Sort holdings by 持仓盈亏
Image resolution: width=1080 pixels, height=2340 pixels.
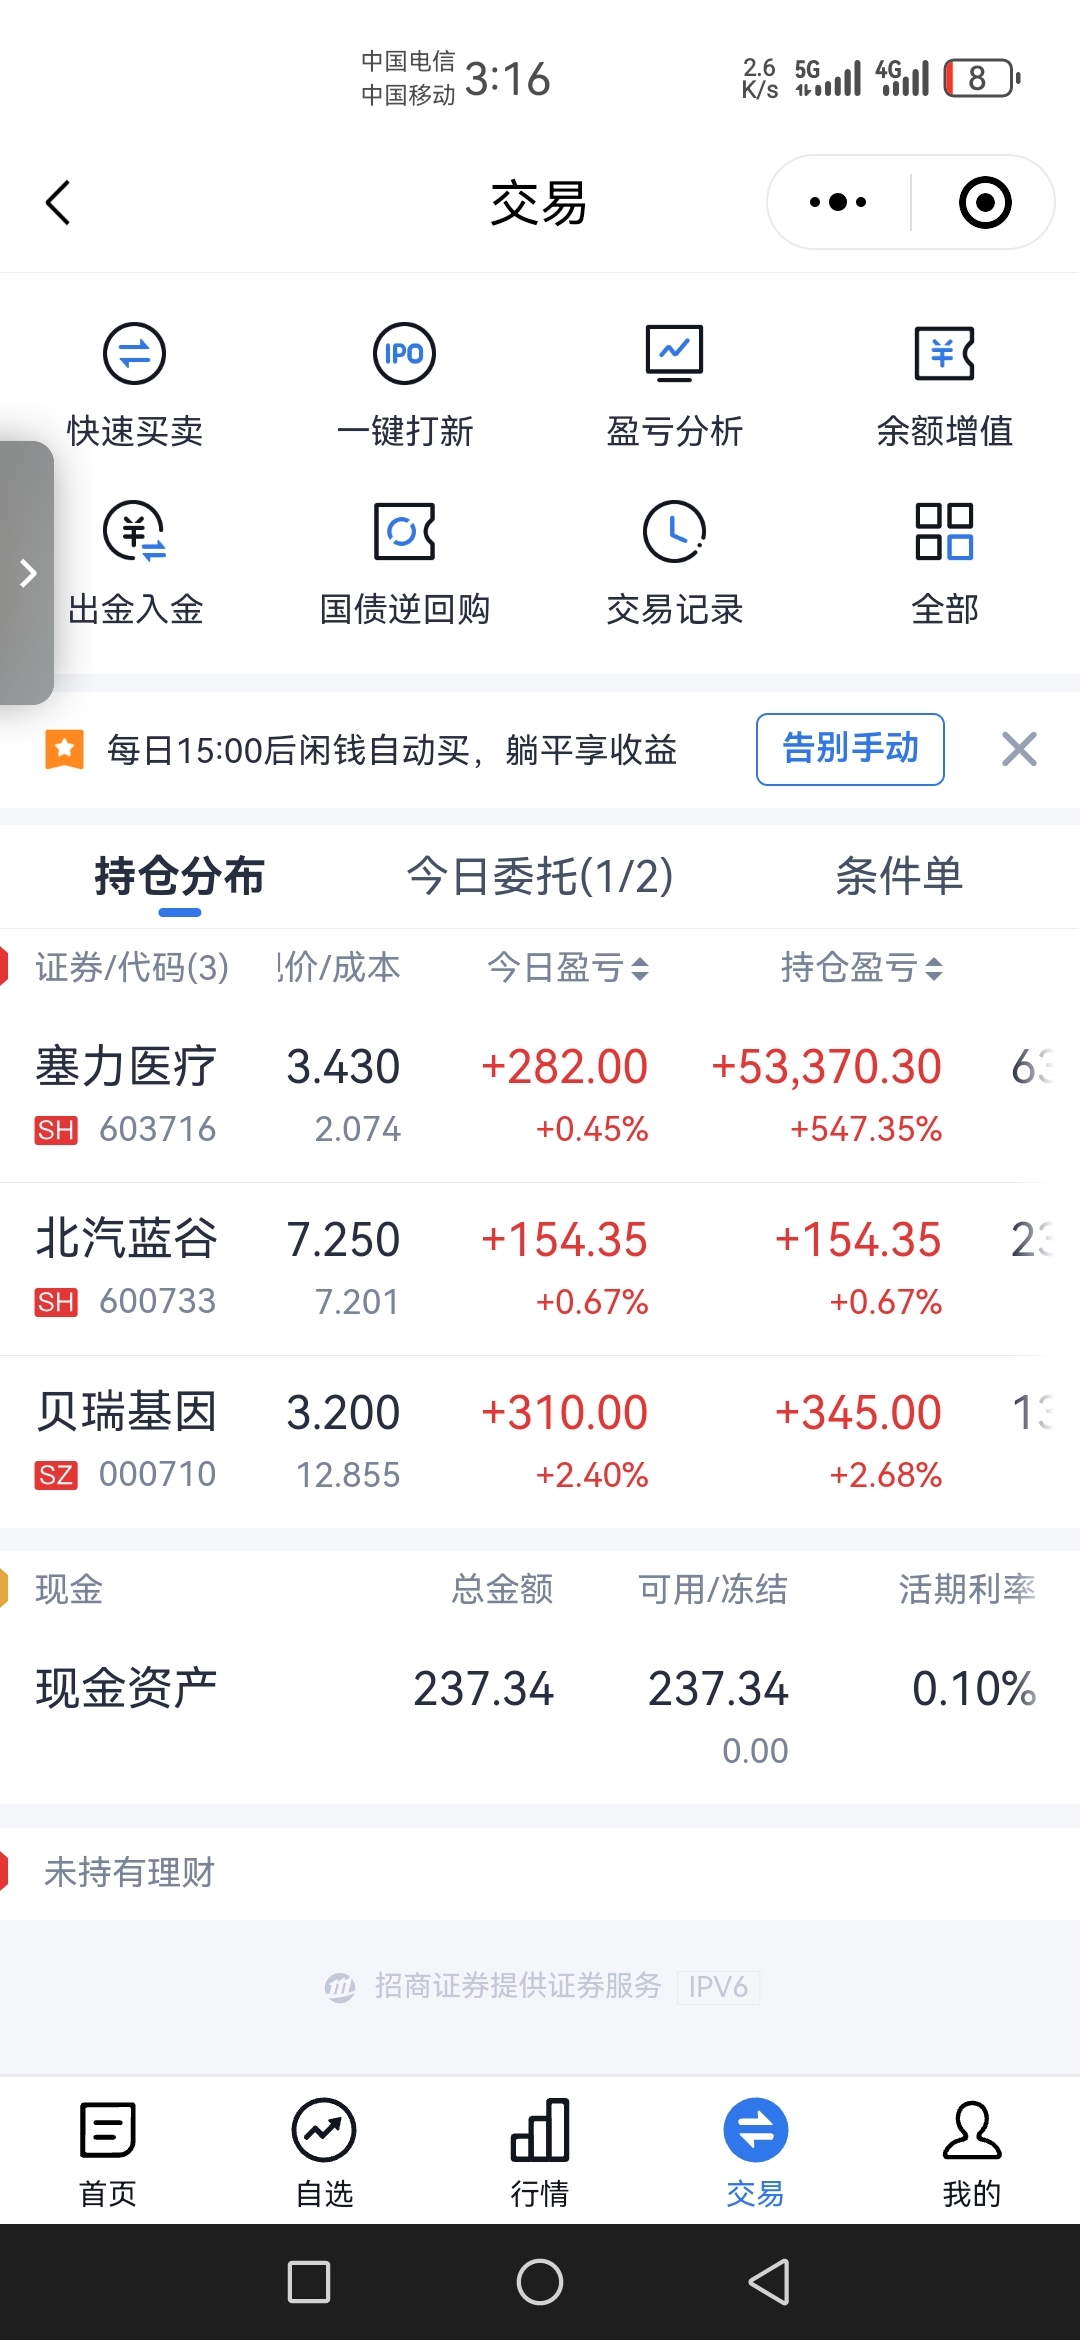pyautogui.click(x=862, y=967)
